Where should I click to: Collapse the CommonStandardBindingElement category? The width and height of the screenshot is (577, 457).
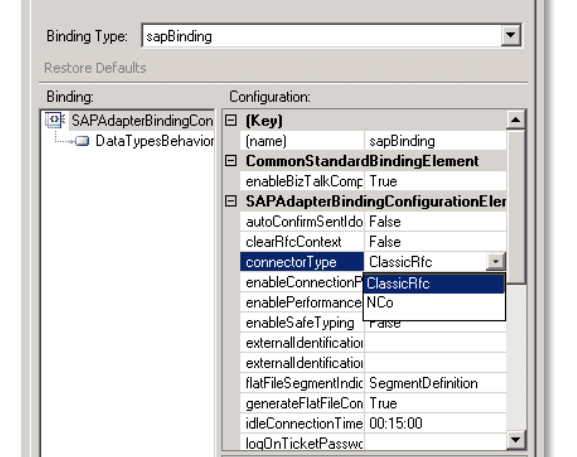click(231, 161)
